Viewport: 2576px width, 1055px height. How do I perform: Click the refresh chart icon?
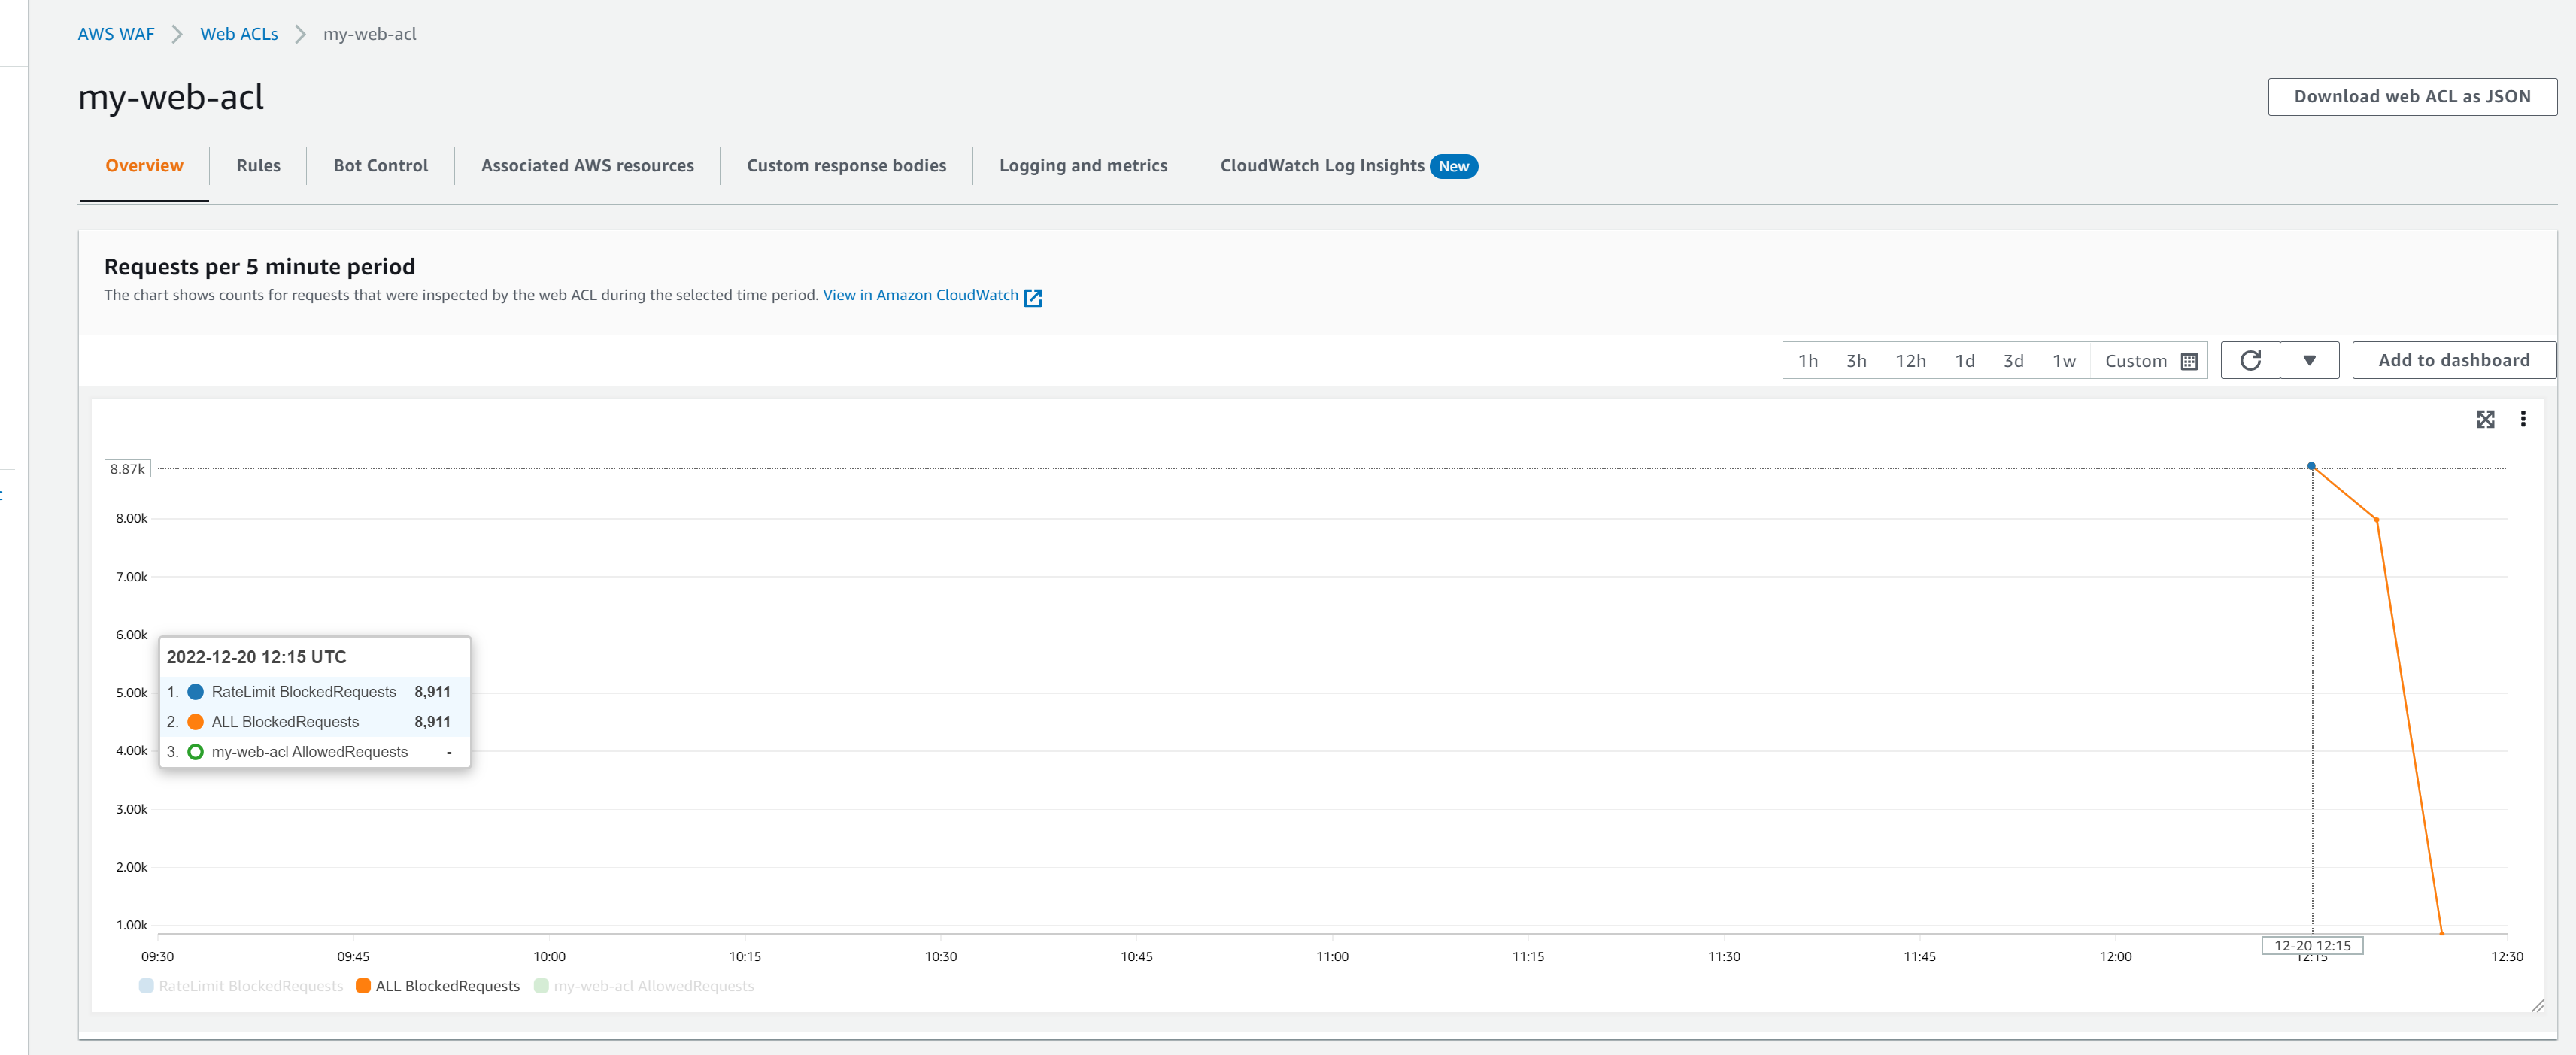click(x=2250, y=360)
